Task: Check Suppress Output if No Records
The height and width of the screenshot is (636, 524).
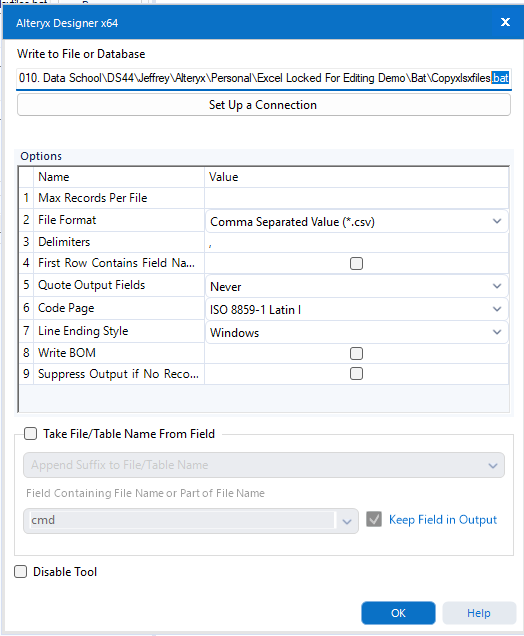Action: [x=356, y=373]
